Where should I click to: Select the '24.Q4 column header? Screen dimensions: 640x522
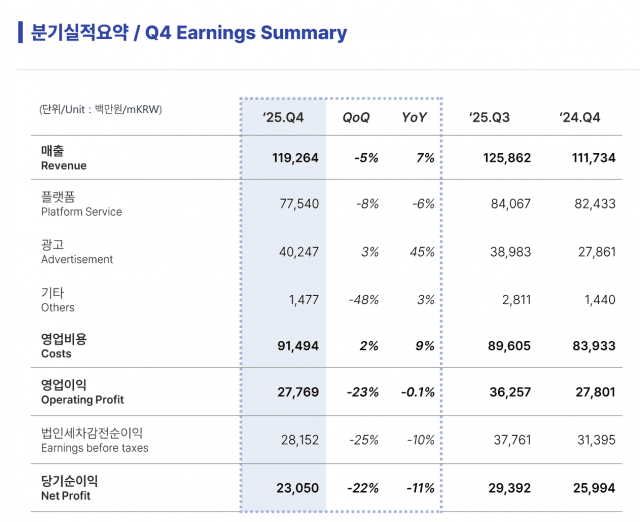pyautogui.click(x=581, y=118)
